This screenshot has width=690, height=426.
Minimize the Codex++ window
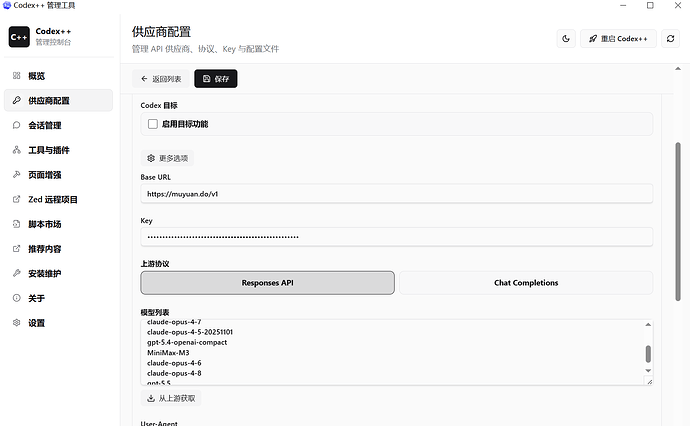pos(623,5)
